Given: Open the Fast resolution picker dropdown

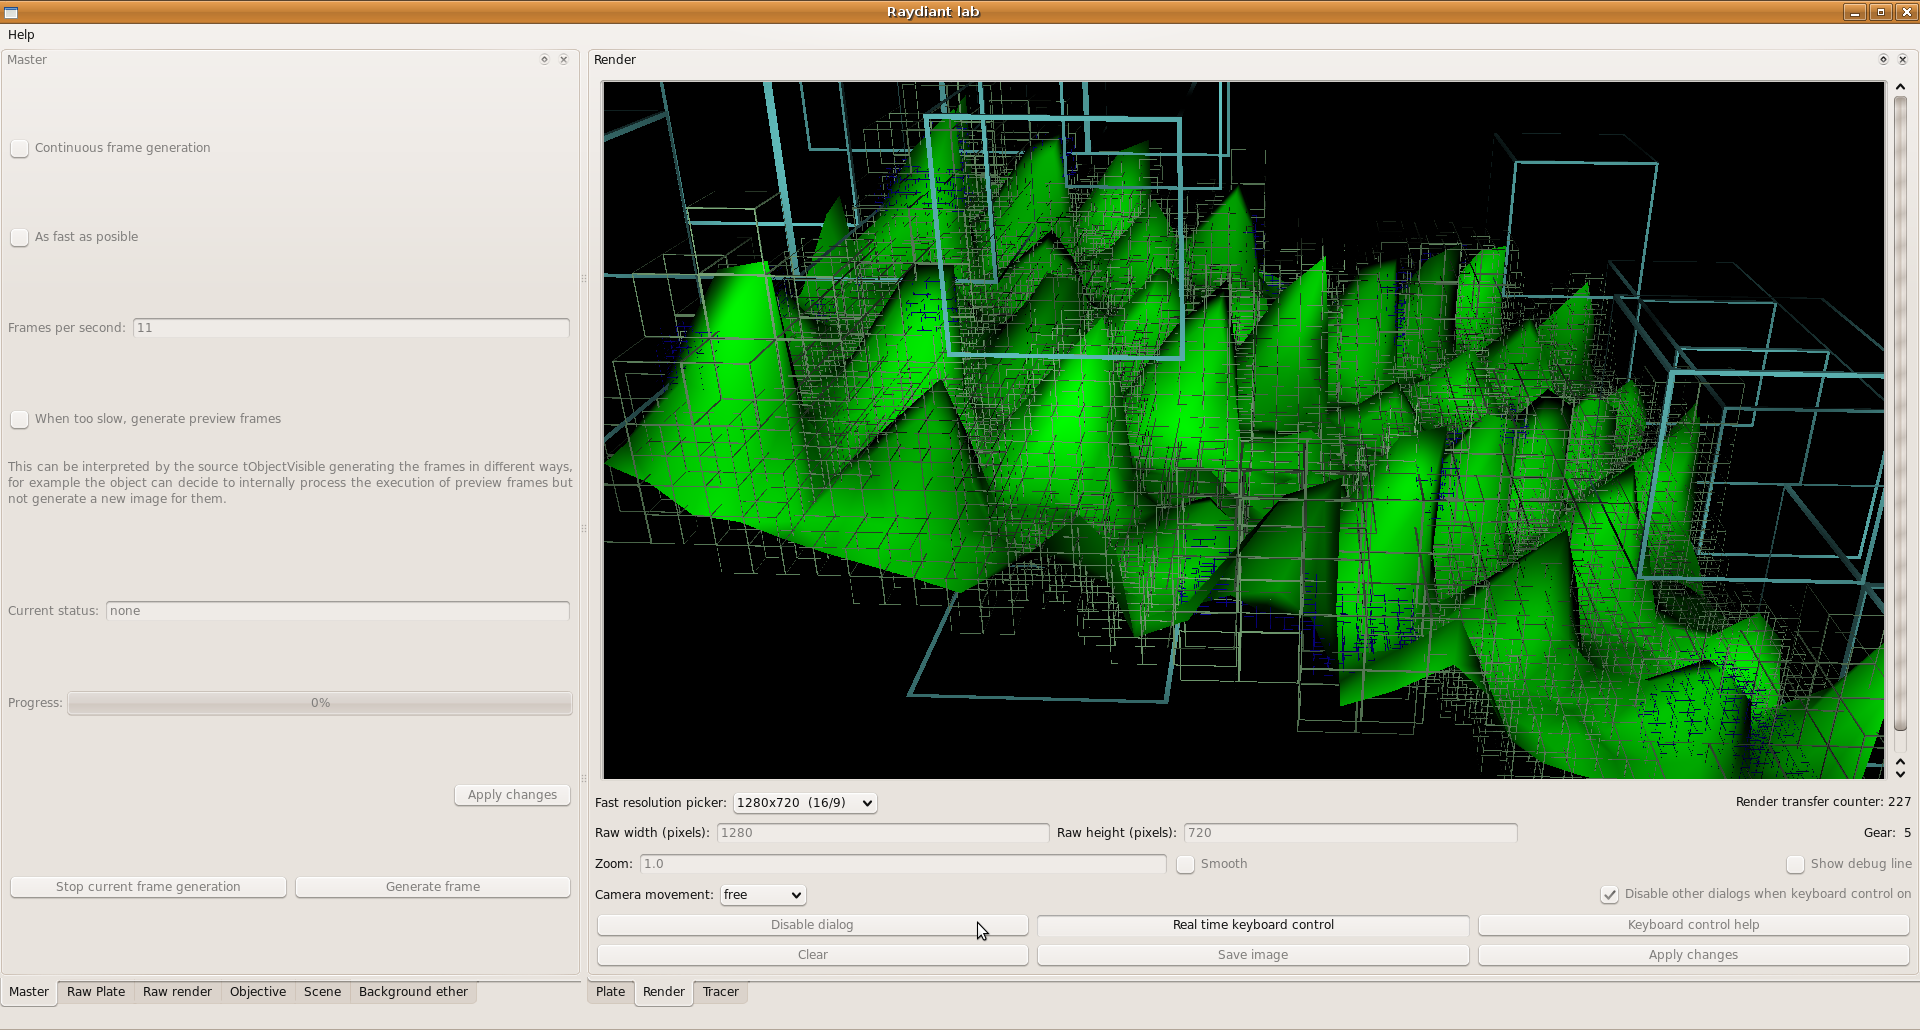Looking at the screenshot, I should (x=805, y=803).
